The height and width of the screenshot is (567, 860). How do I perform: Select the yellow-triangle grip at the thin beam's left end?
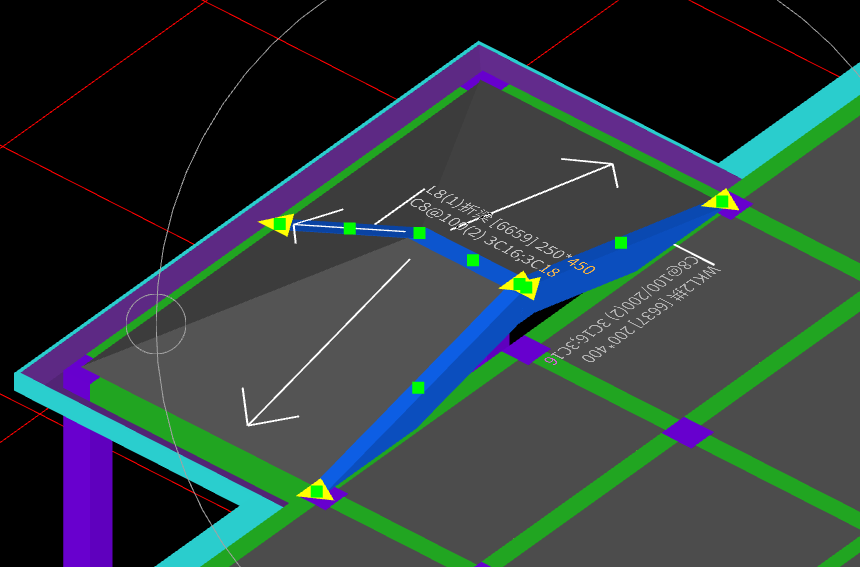[x=278, y=224]
